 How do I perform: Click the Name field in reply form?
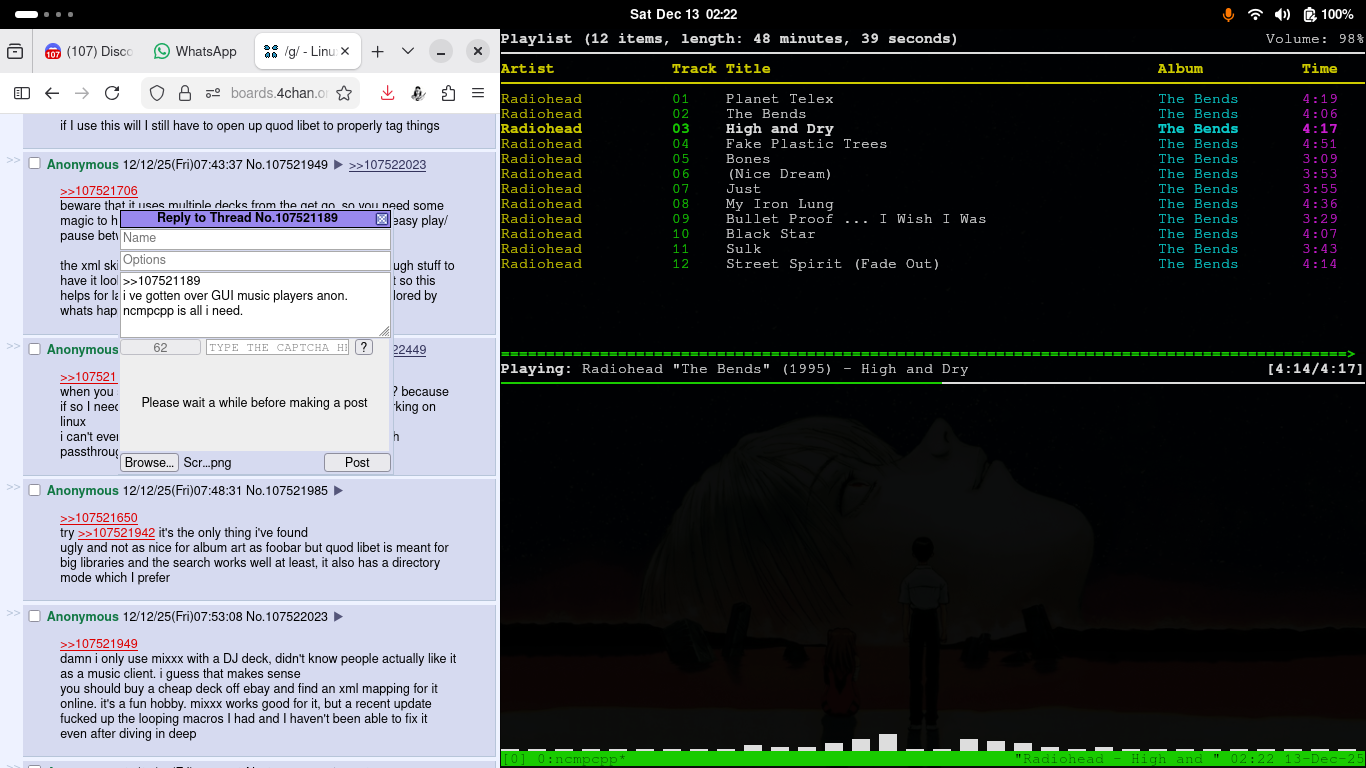click(255, 238)
